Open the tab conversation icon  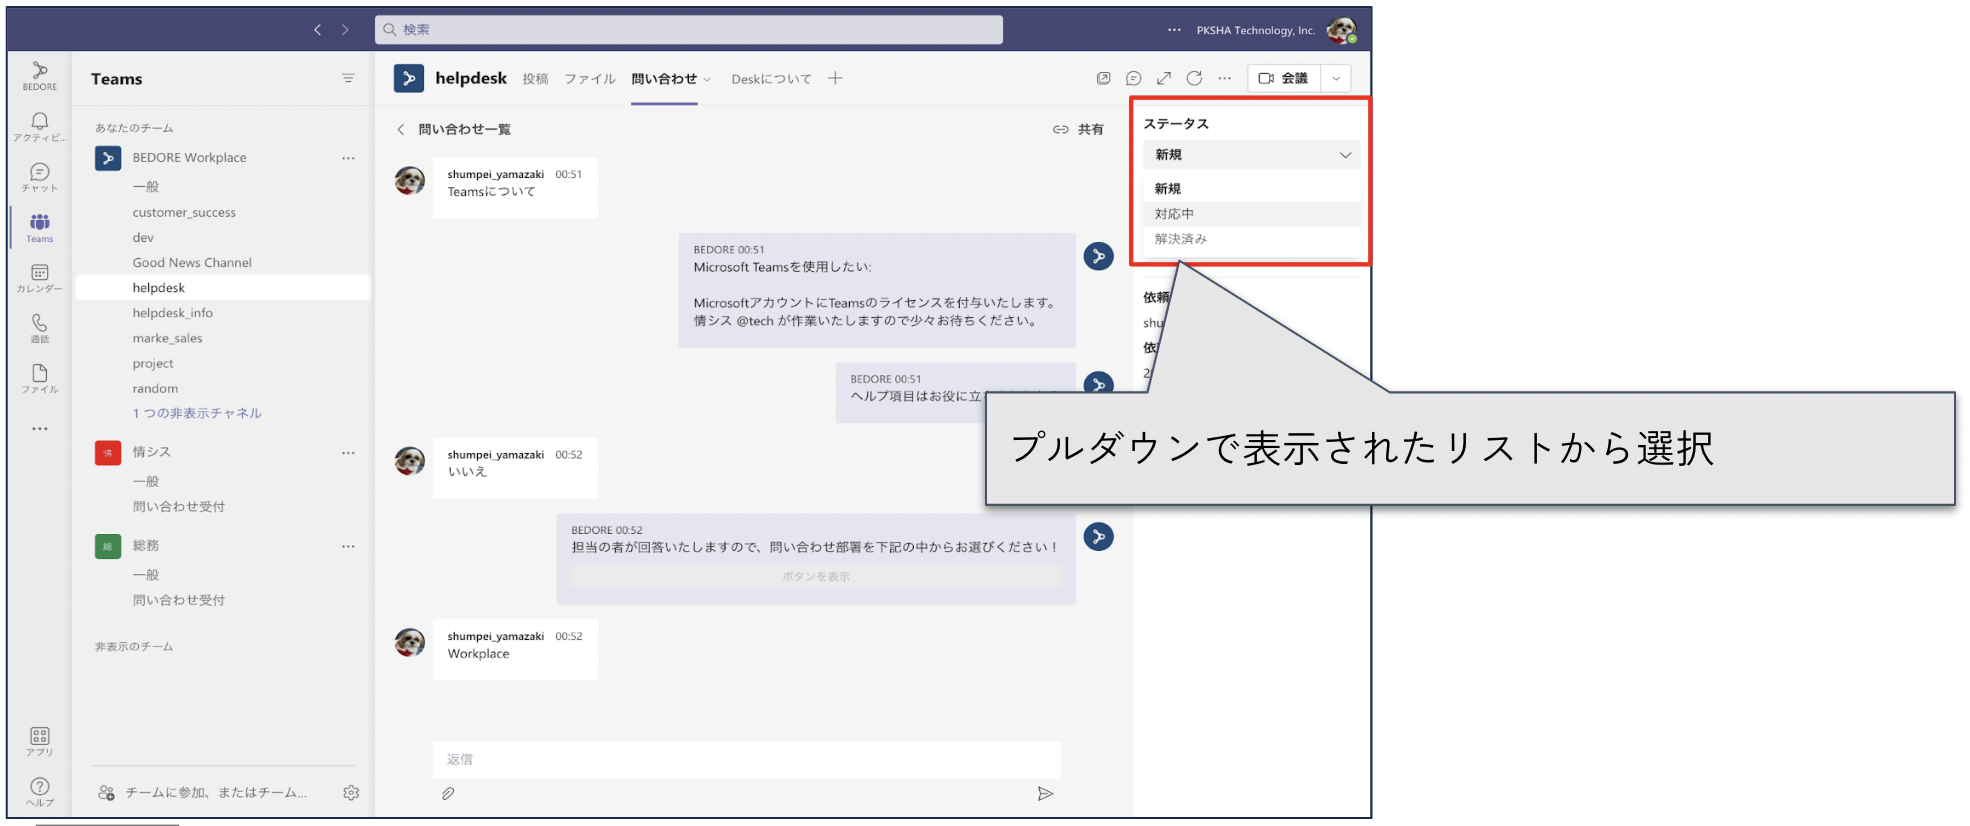click(1134, 78)
